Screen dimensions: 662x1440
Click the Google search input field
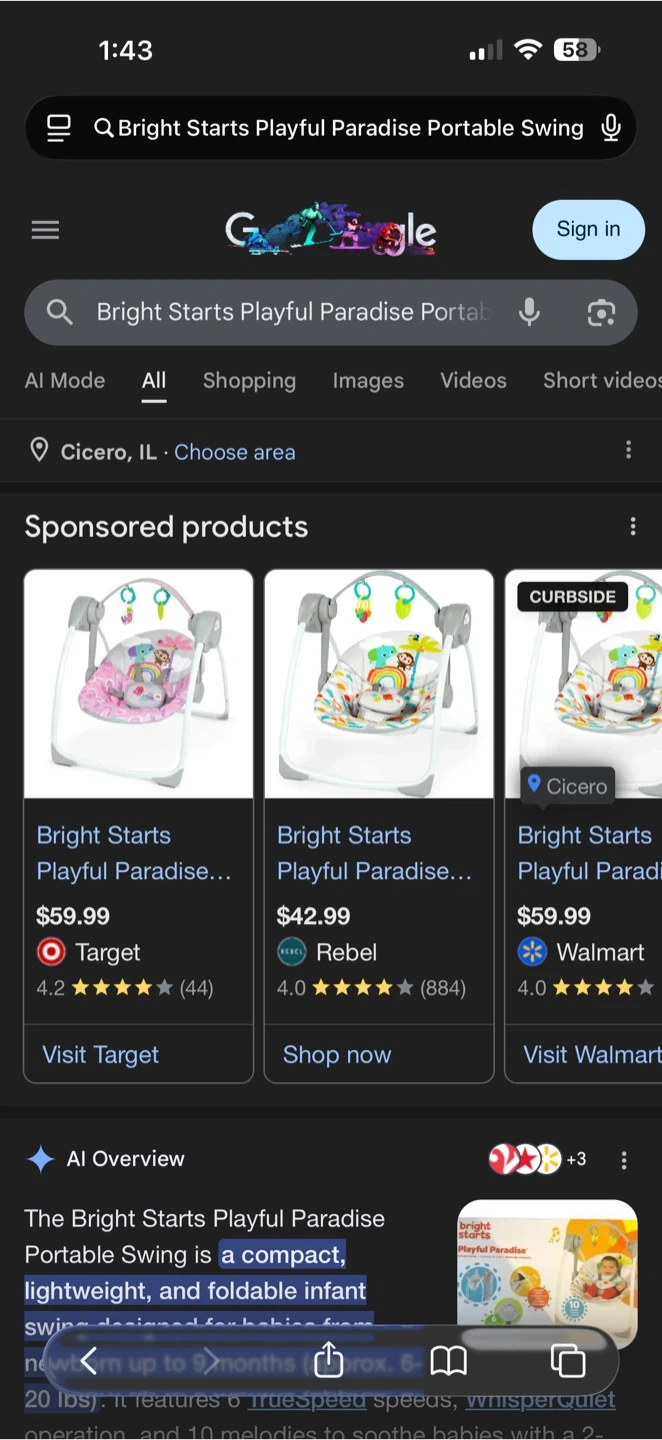click(290, 312)
